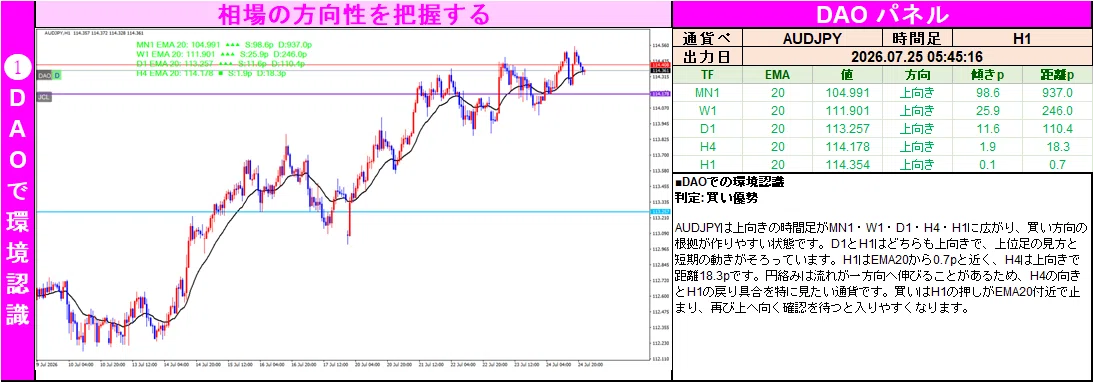Click slope value 1.9 in the table
Viewport: 1093px width, 382px height.
tap(987, 147)
